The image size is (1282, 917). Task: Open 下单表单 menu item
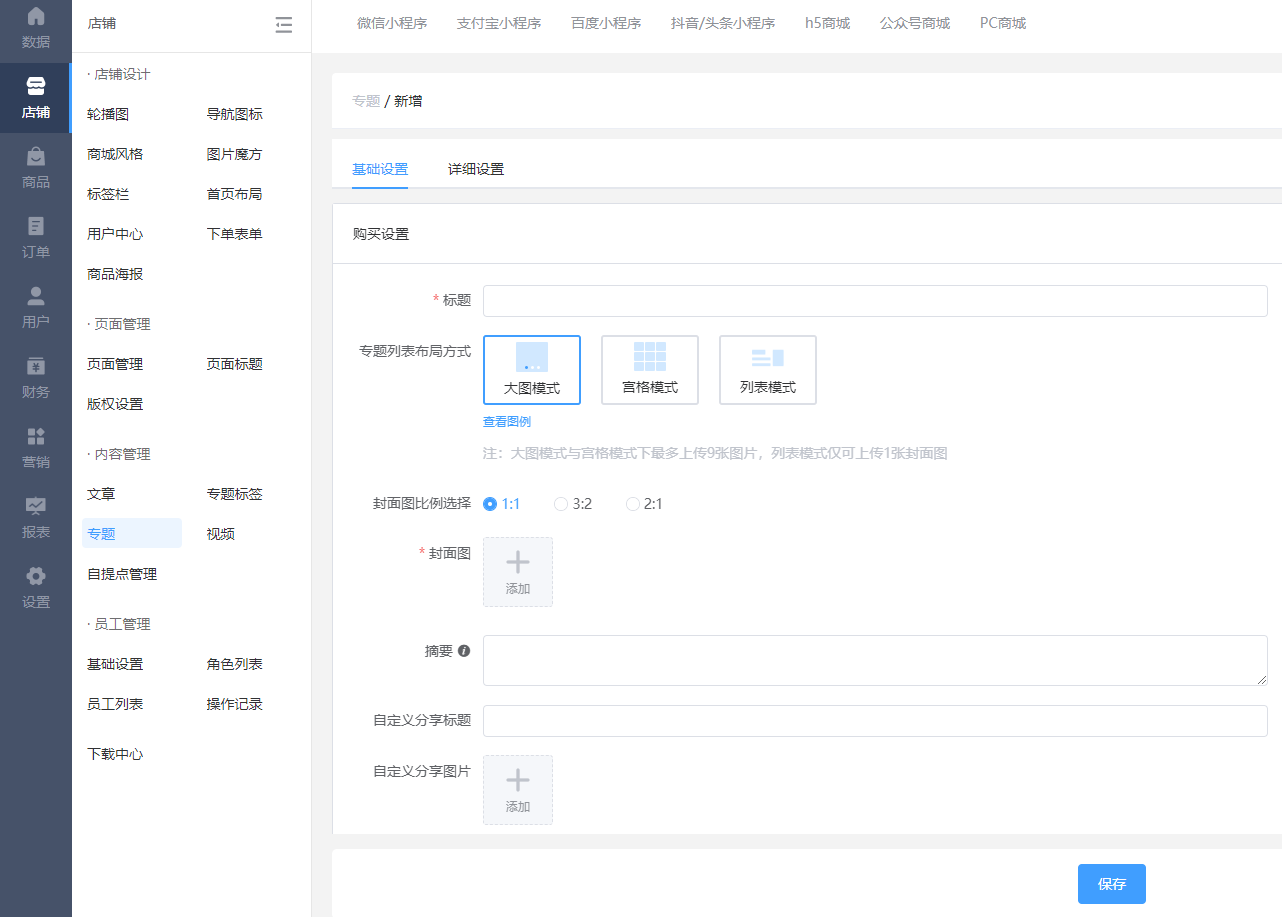click(235, 234)
